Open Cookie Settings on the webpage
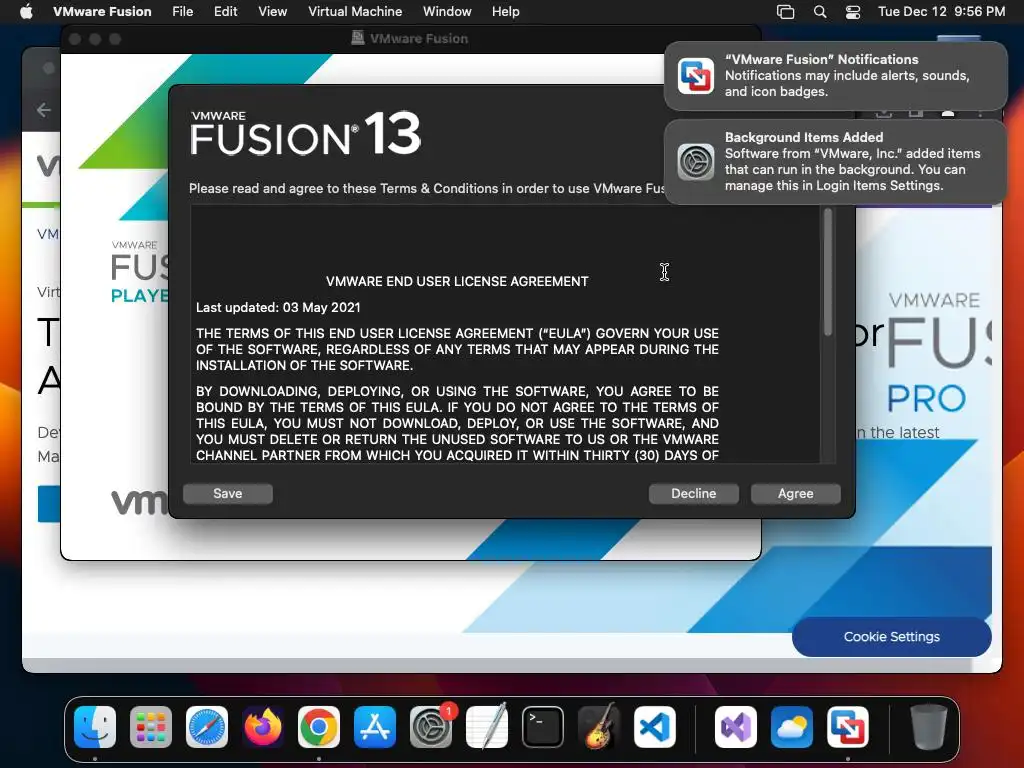The height and width of the screenshot is (768, 1024). coord(891,637)
